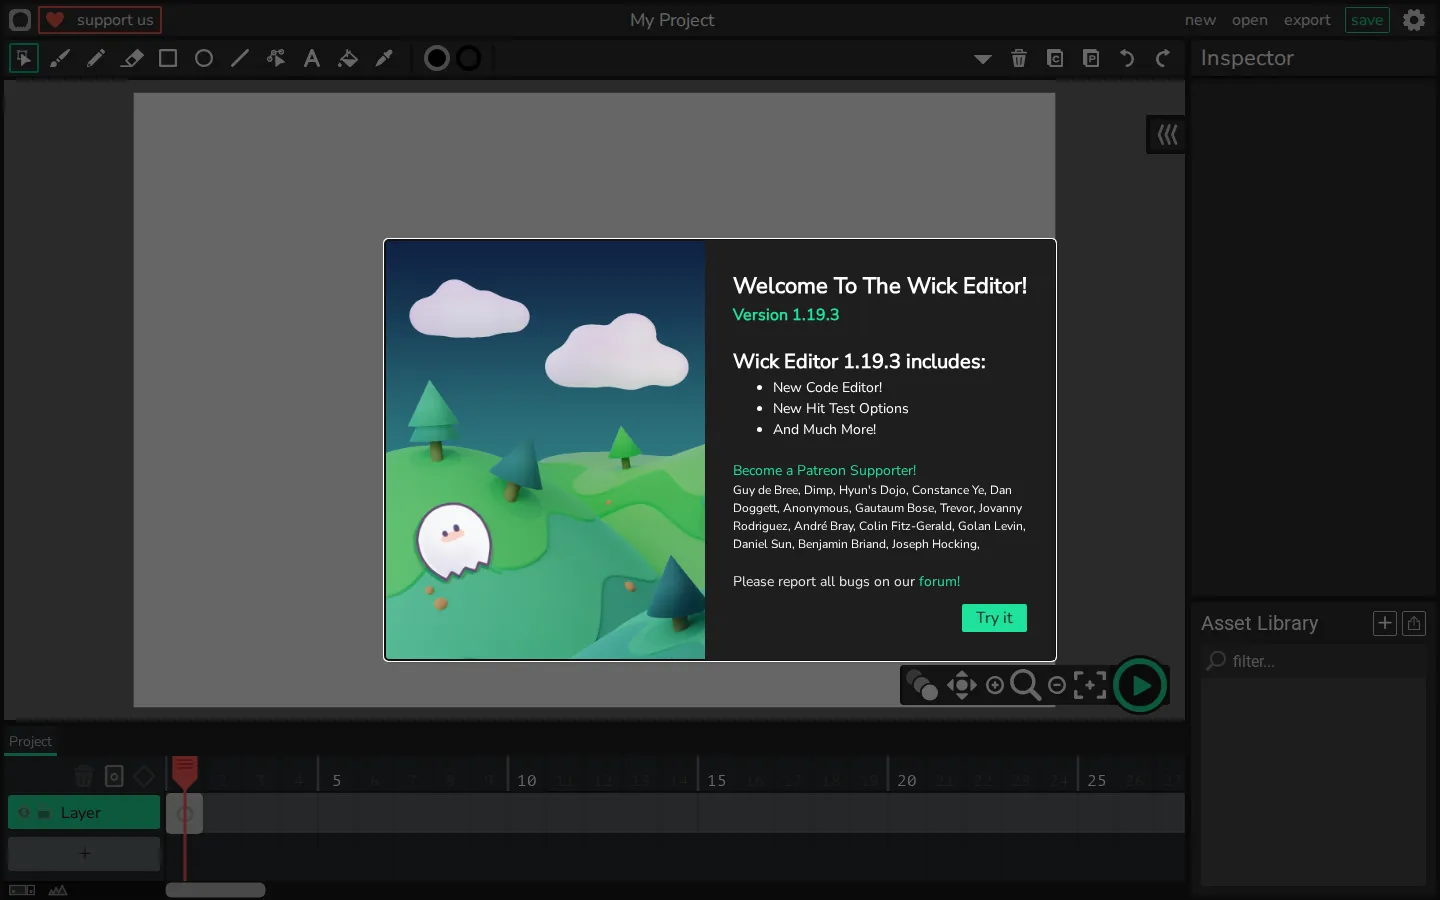The width and height of the screenshot is (1440, 900).
Task: Click frame number 20 on timeline ruler
Action: (x=907, y=780)
